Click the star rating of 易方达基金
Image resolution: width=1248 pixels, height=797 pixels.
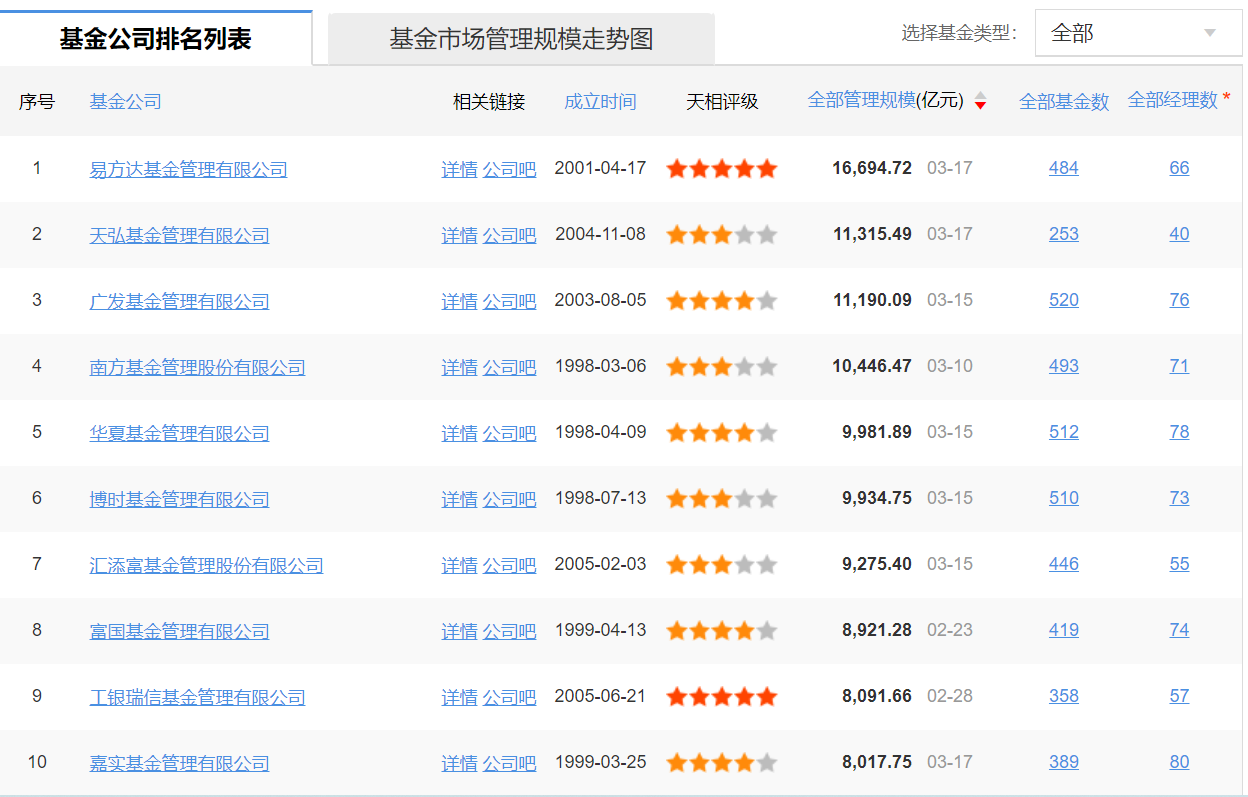click(x=721, y=169)
